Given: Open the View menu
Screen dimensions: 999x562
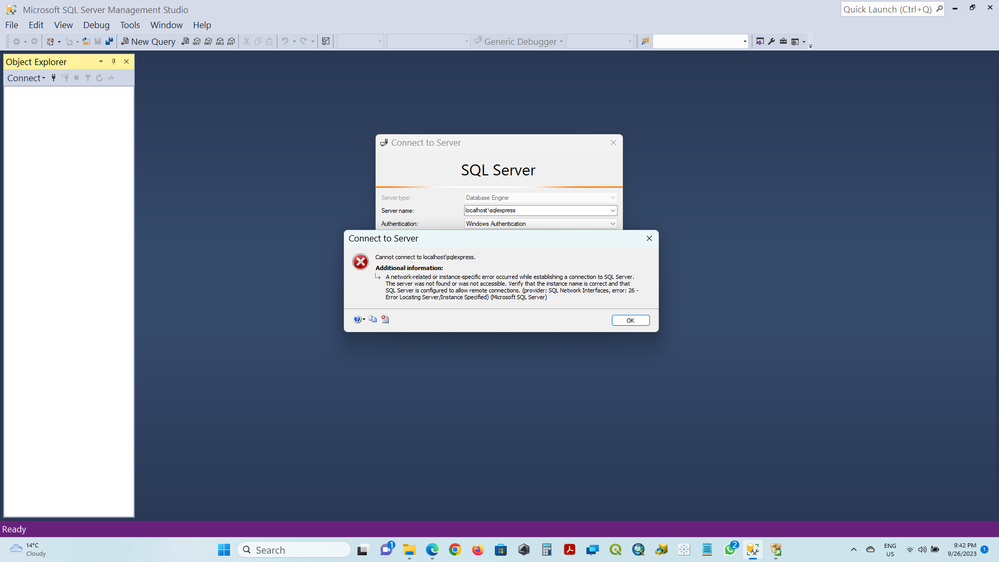Looking at the screenshot, I should coord(63,25).
